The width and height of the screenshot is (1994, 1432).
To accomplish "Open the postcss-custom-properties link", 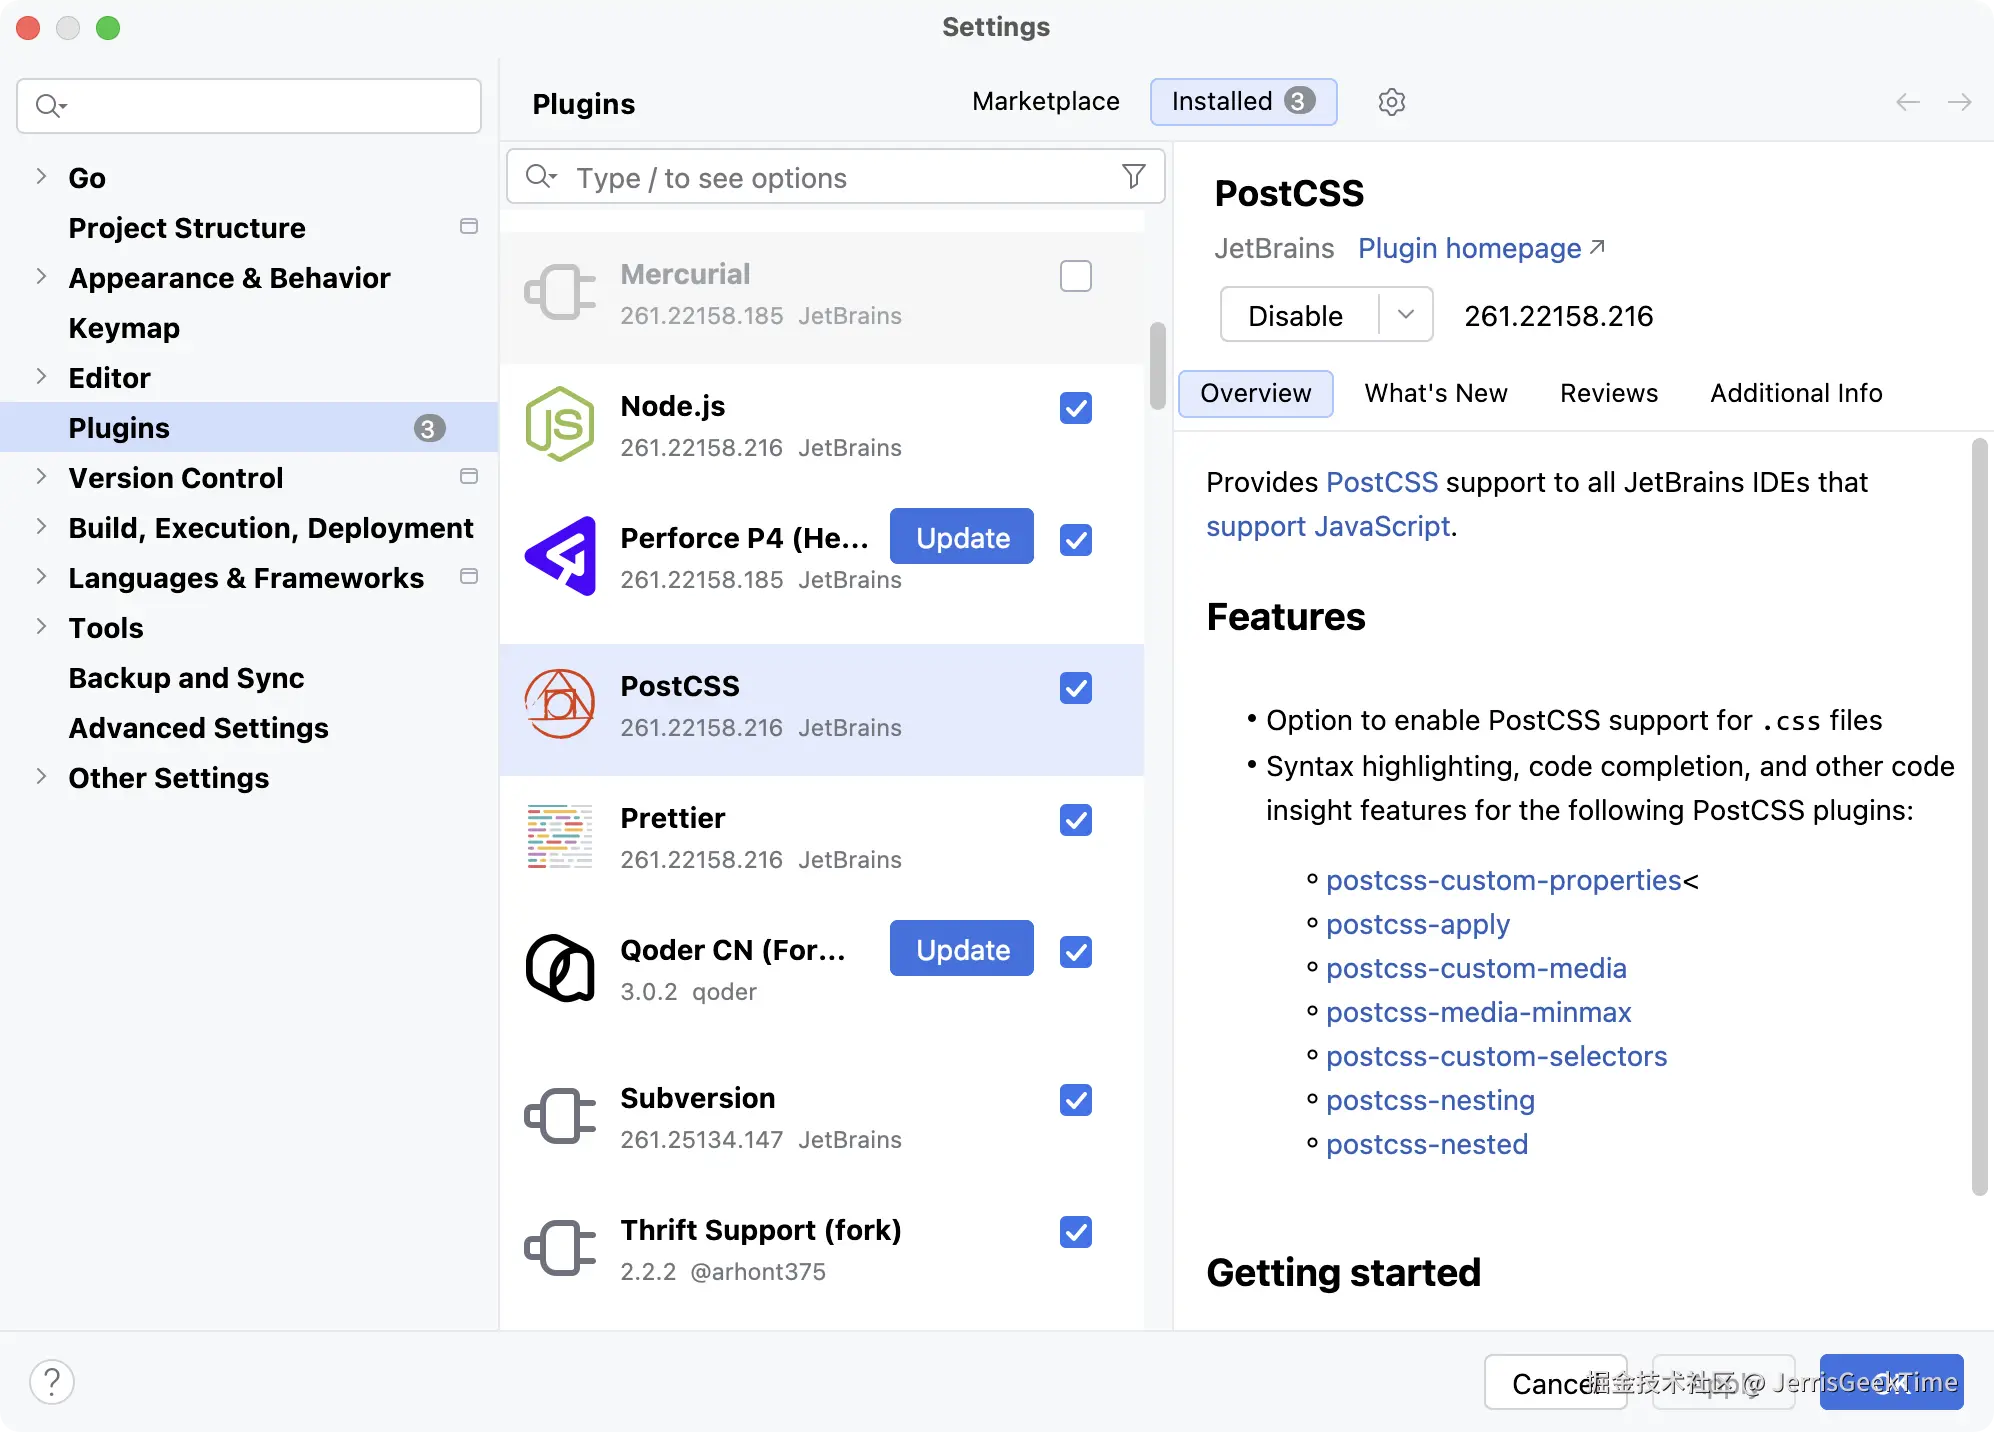I will click(1503, 880).
